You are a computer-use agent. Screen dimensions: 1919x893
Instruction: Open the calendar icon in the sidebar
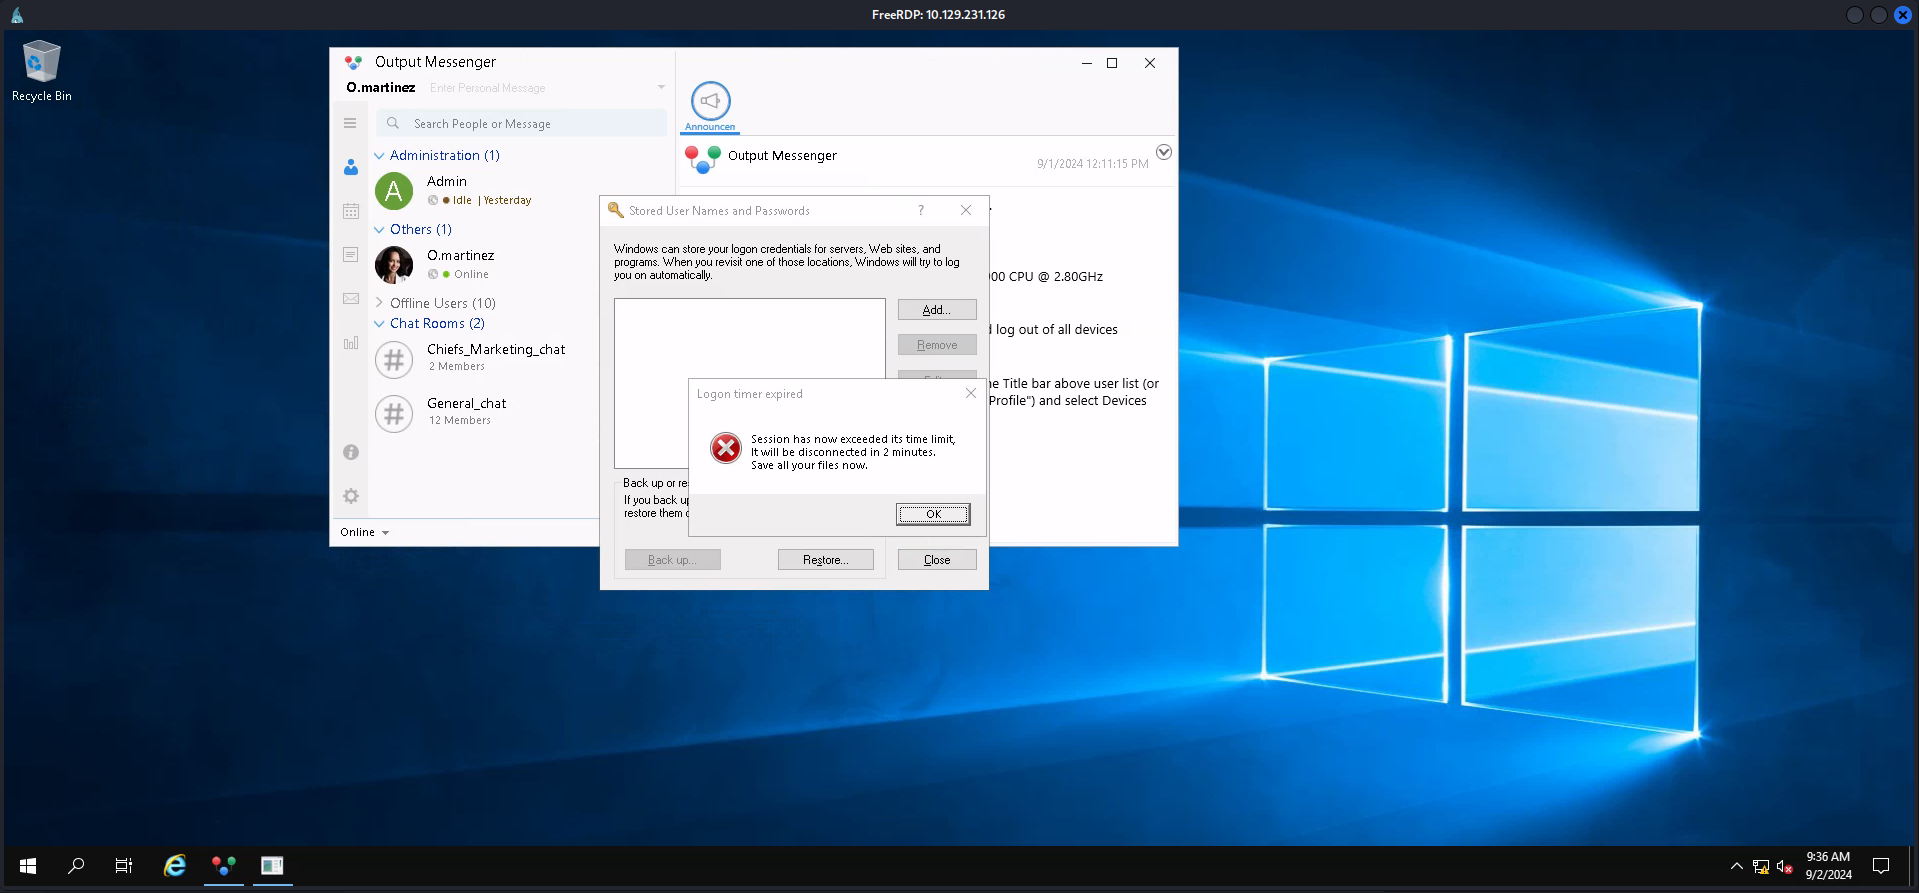tap(351, 211)
